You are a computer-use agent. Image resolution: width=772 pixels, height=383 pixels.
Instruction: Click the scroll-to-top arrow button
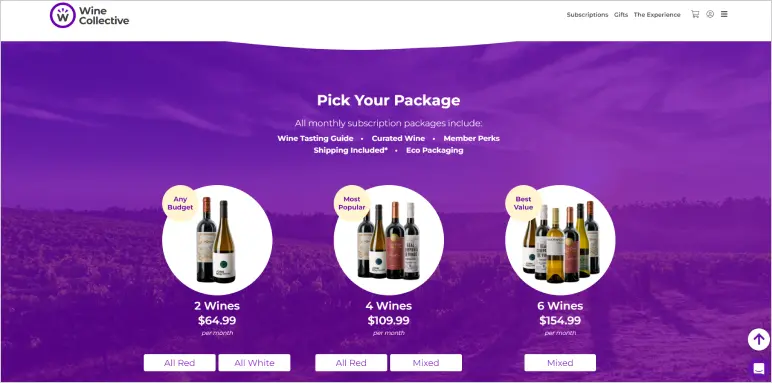[x=758, y=339]
